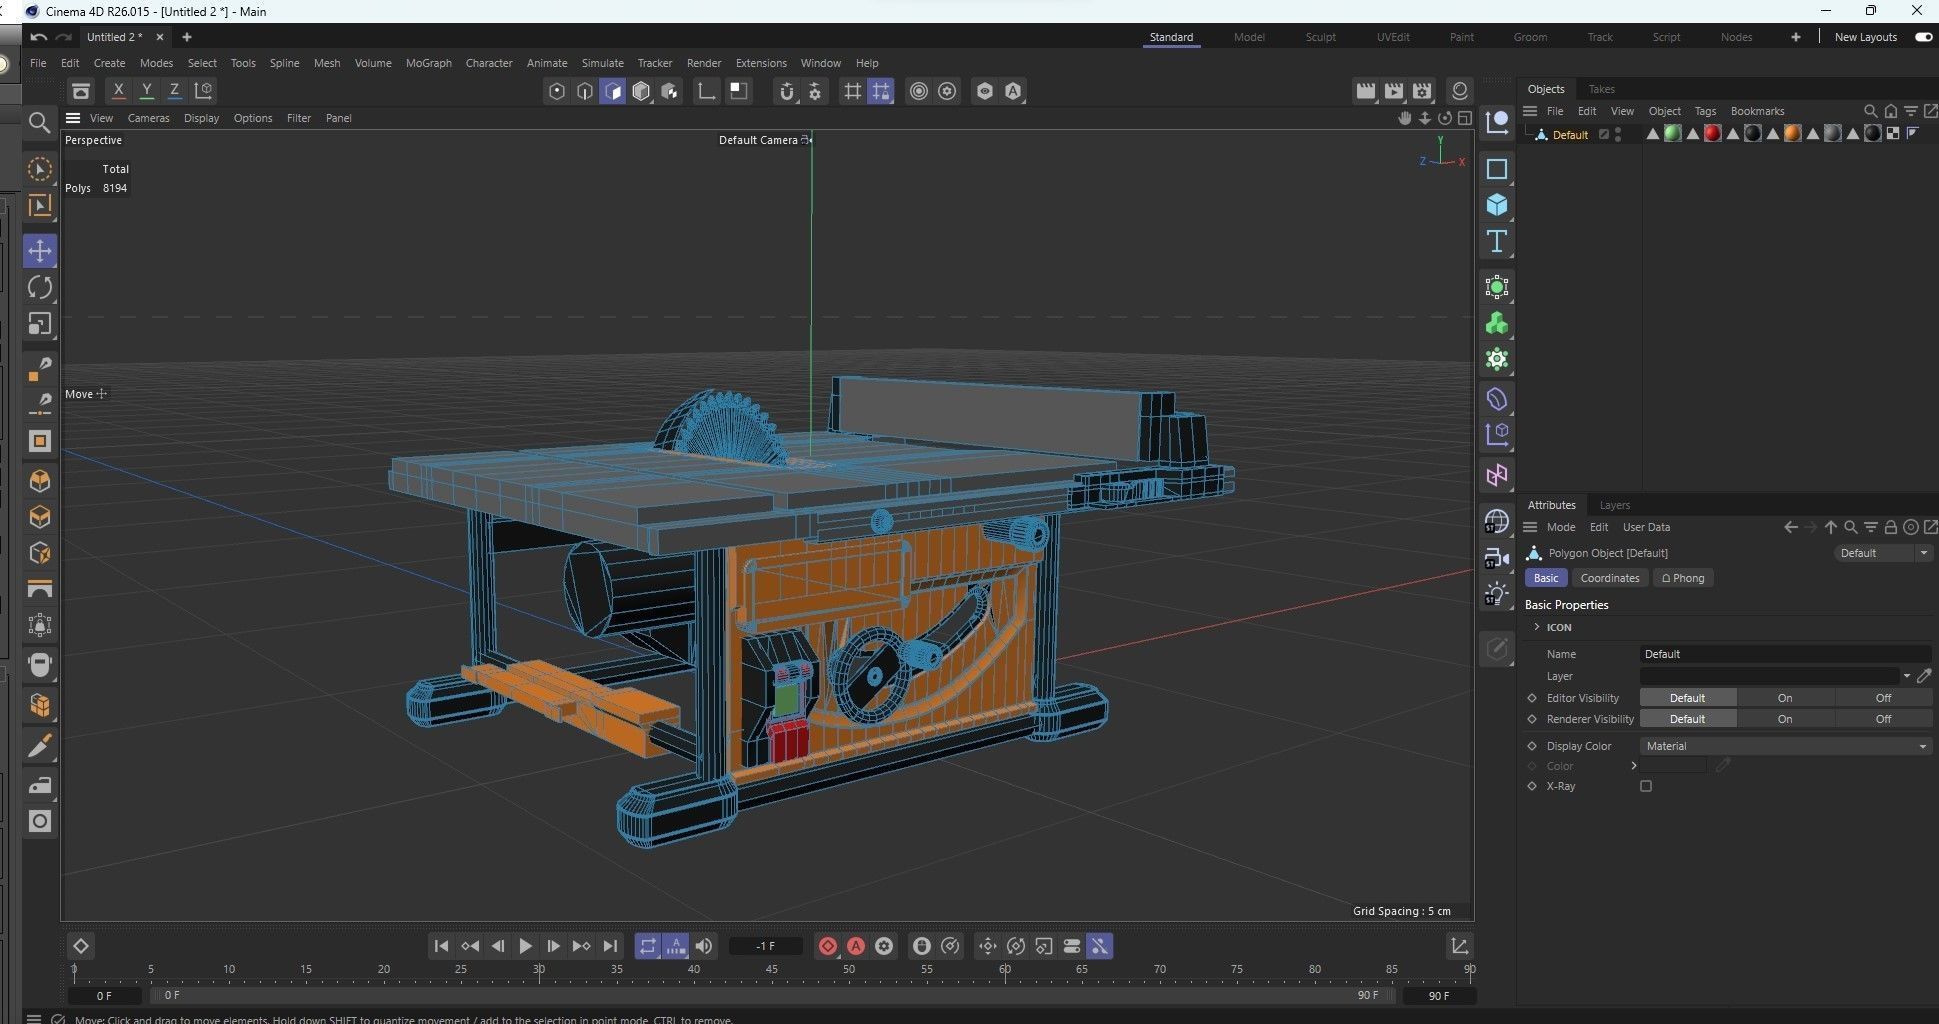1939x1024 pixels.
Task: Open render settings gear in top toolbar
Action: coord(1423,91)
